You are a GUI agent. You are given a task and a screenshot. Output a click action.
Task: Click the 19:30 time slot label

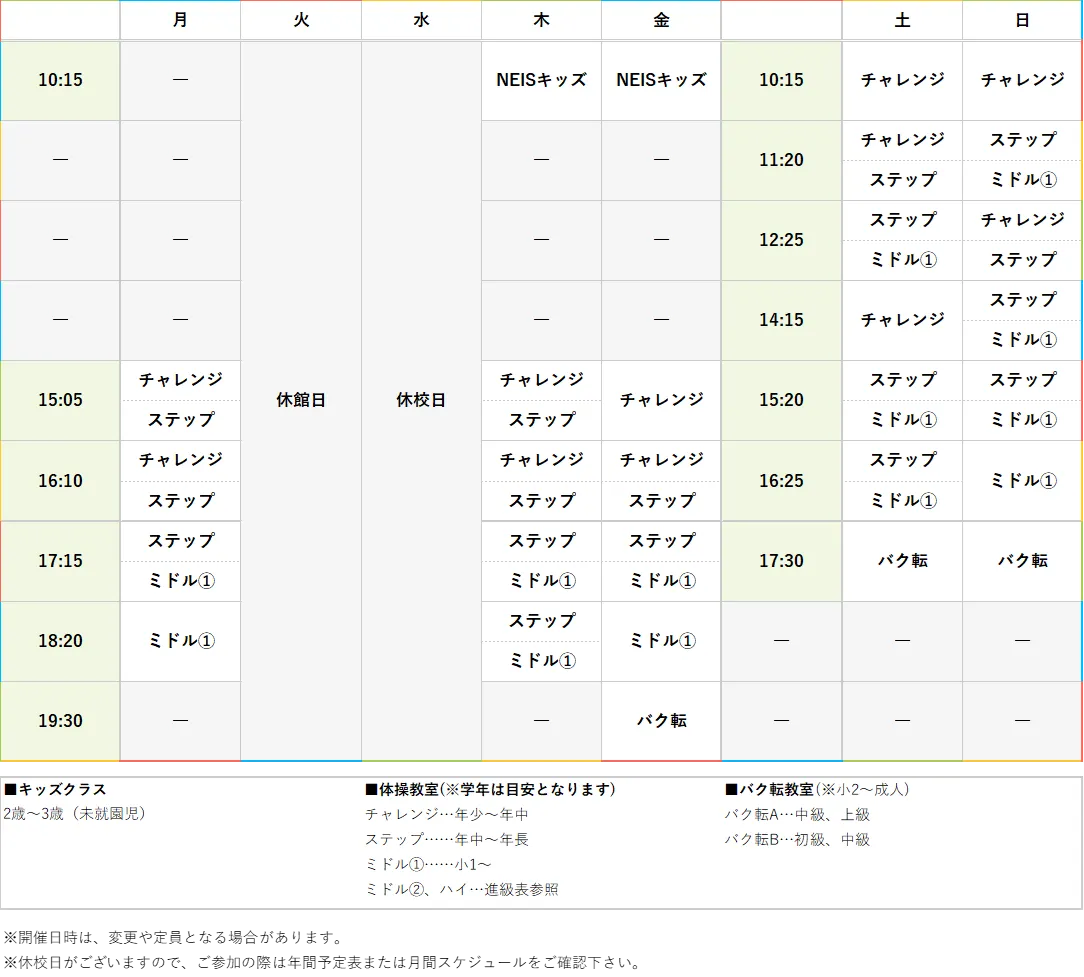pos(60,721)
